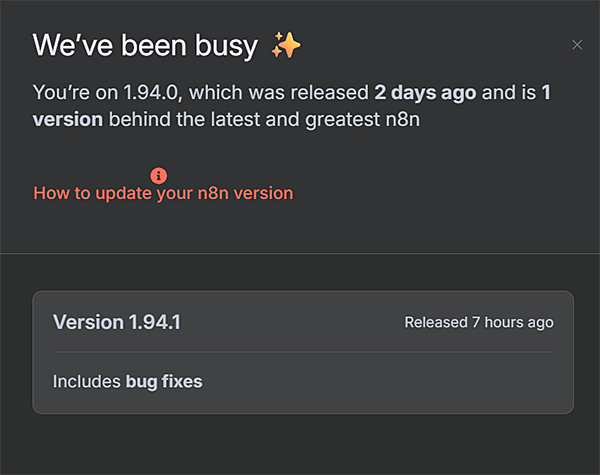Close the We've been busy panel
This screenshot has width=600, height=475.
coord(577,45)
